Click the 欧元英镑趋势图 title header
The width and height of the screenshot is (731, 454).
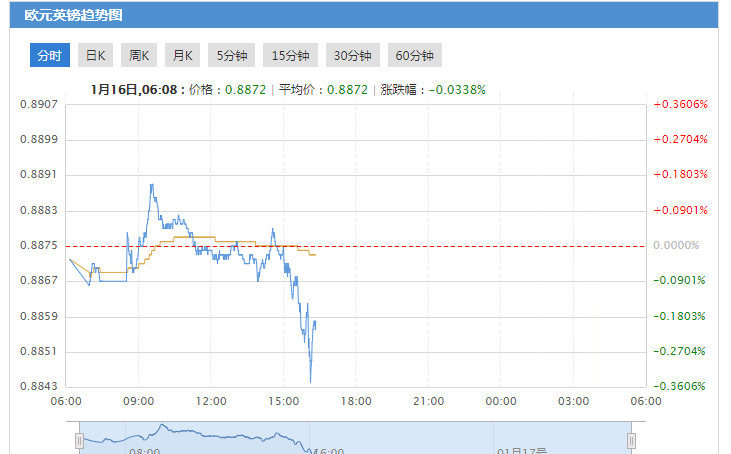pos(68,16)
